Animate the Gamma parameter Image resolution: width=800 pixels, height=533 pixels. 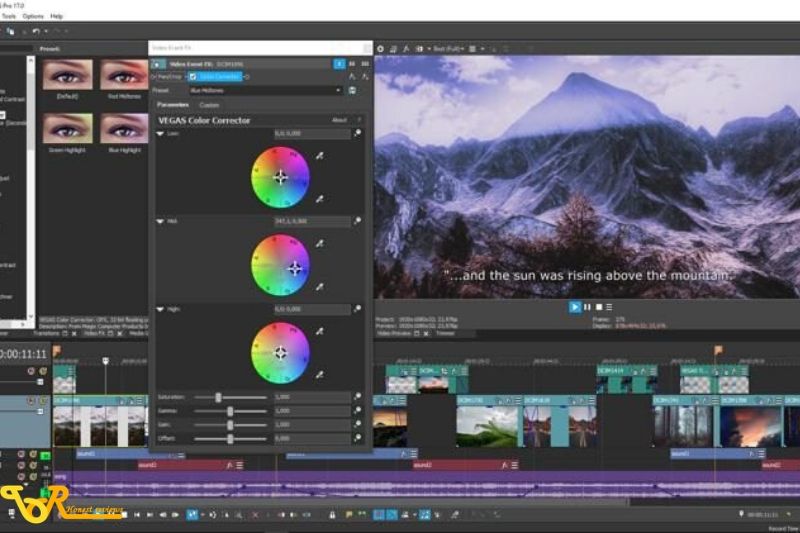358,410
